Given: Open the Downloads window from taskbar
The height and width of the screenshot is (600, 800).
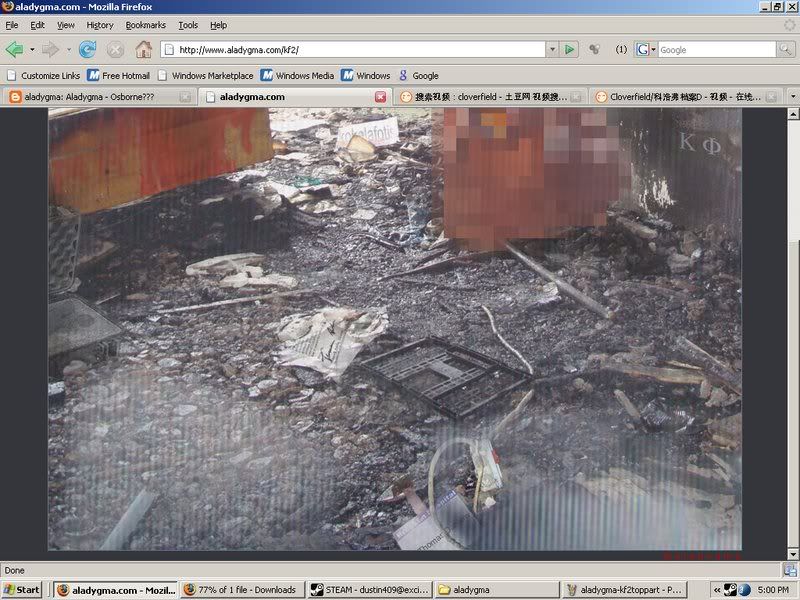Looking at the screenshot, I should 240,590.
